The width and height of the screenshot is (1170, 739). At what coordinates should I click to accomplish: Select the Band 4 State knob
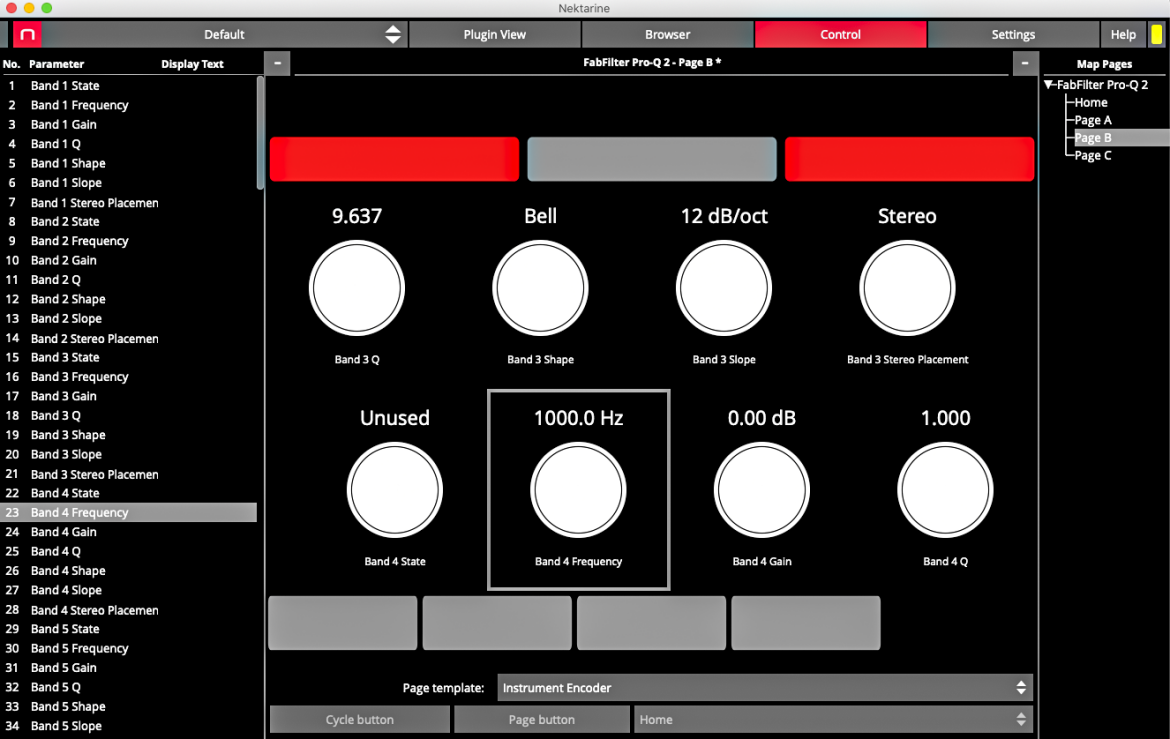pyautogui.click(x=395, y=490)
